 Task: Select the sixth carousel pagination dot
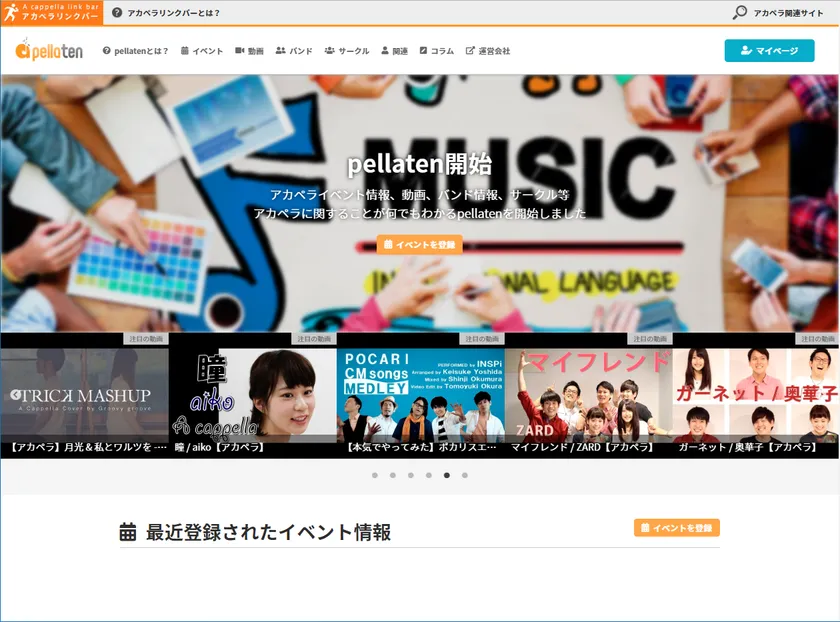tap(464, 475)
